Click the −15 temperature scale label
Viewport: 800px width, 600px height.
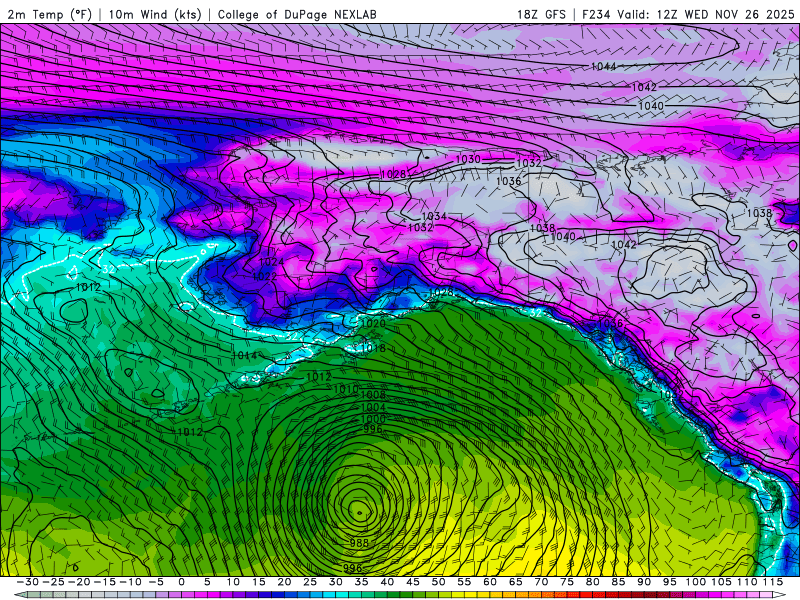[105, 582]
